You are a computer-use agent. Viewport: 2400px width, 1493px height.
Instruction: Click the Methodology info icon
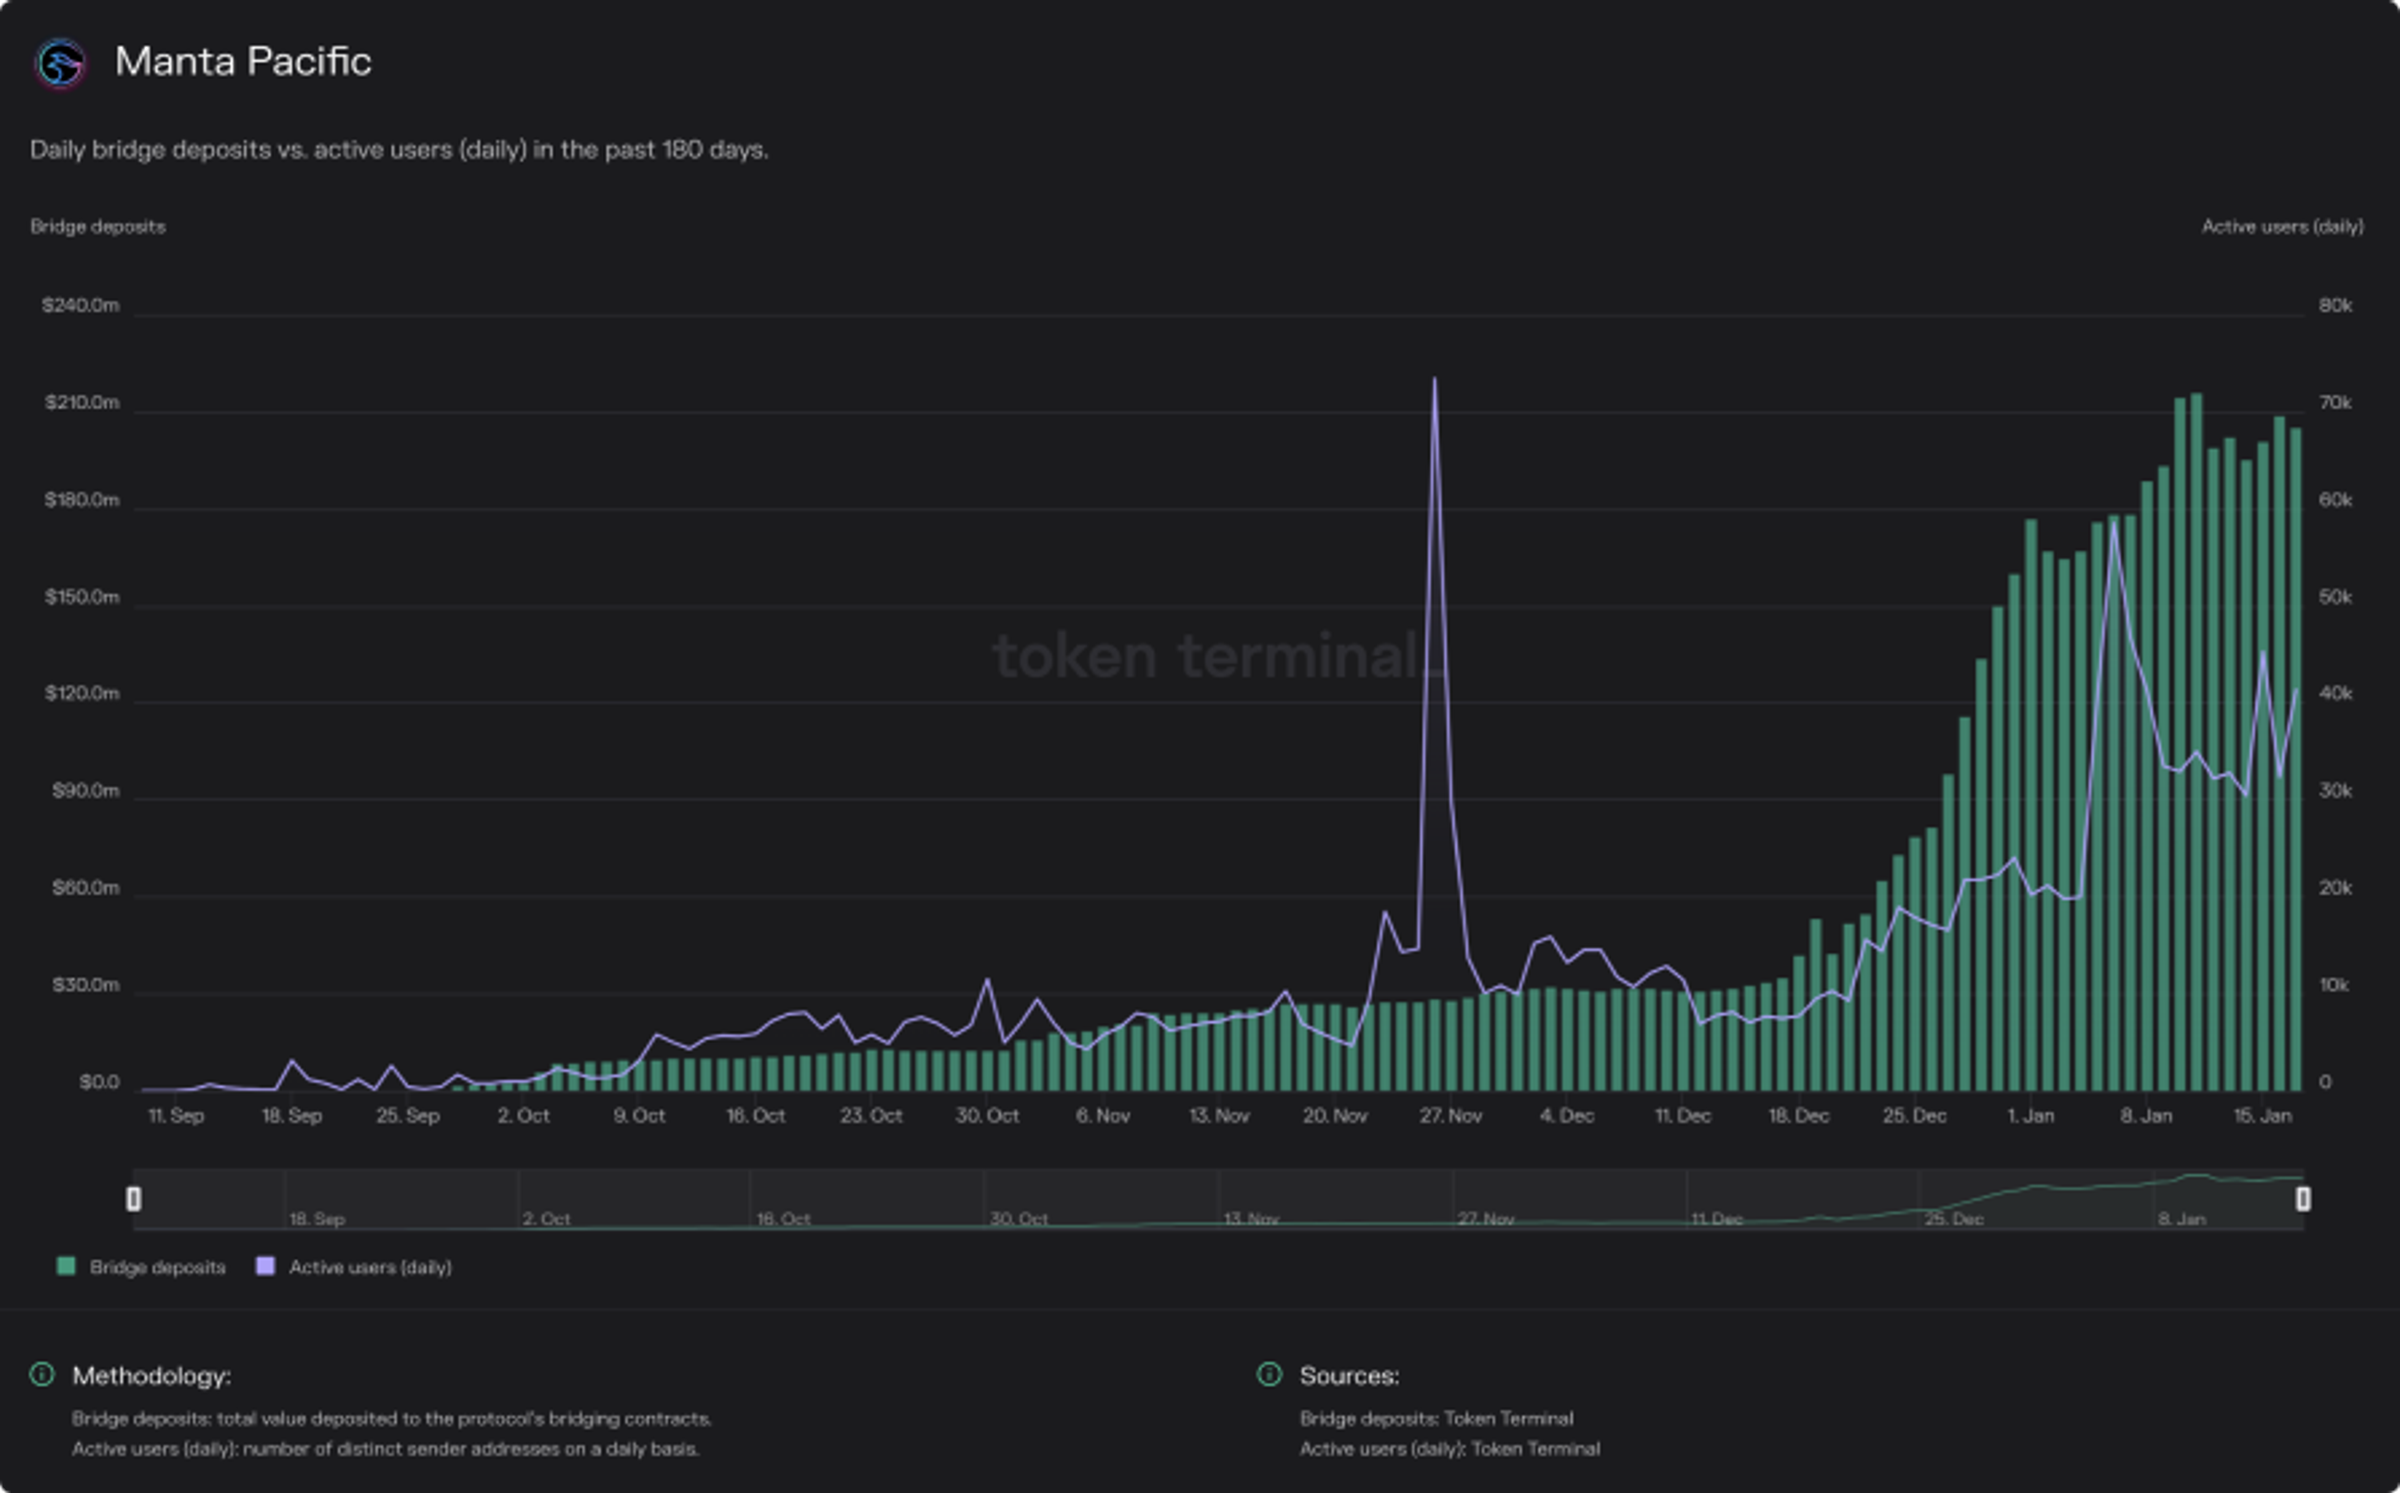(42, 1374)
